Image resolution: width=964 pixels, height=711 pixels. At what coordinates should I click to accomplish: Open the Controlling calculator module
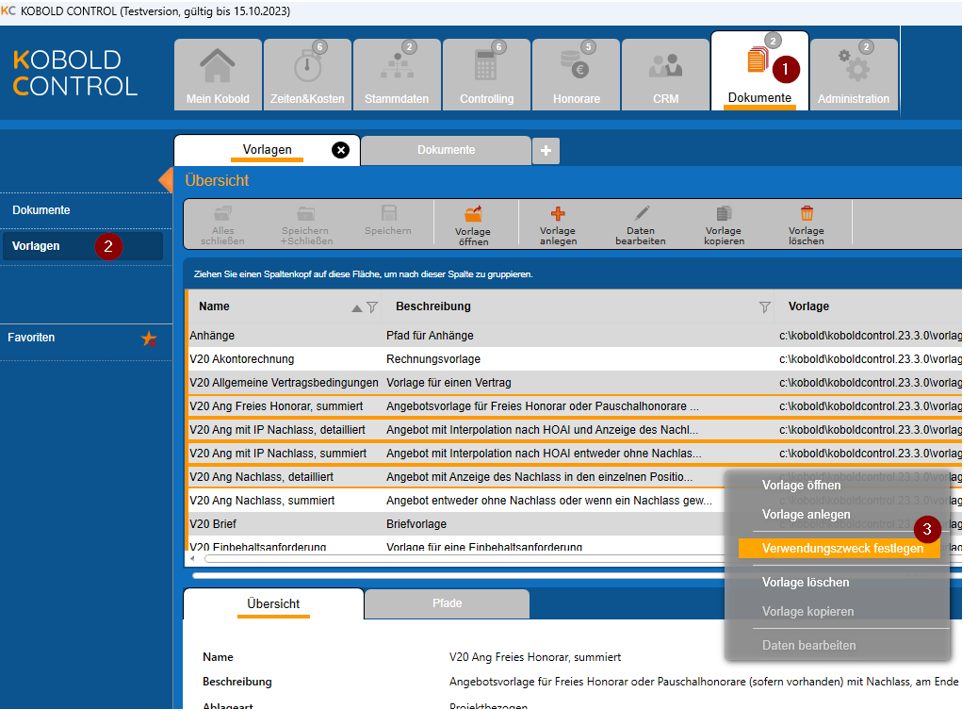pos(486,74)
